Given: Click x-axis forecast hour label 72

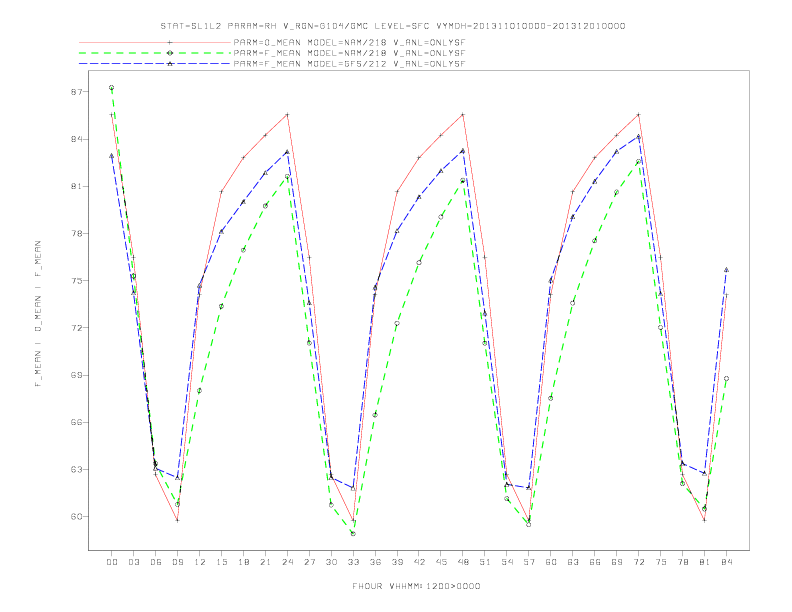Looking at the screenshot, I should 638,562.
